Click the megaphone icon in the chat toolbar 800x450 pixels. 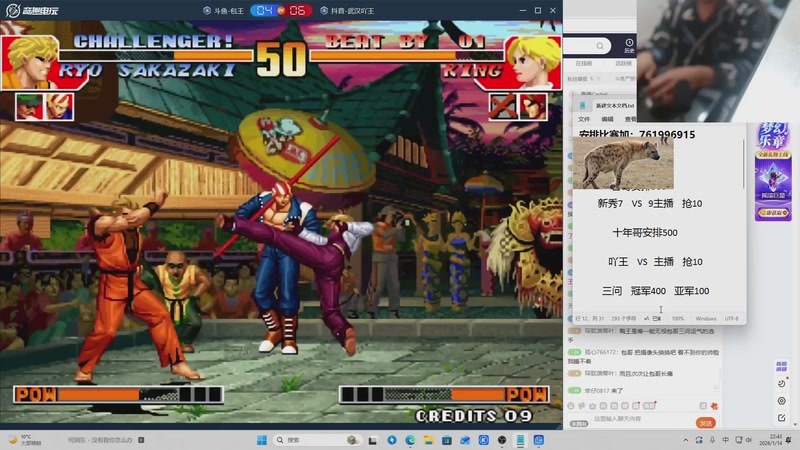[x=581, y=406]
